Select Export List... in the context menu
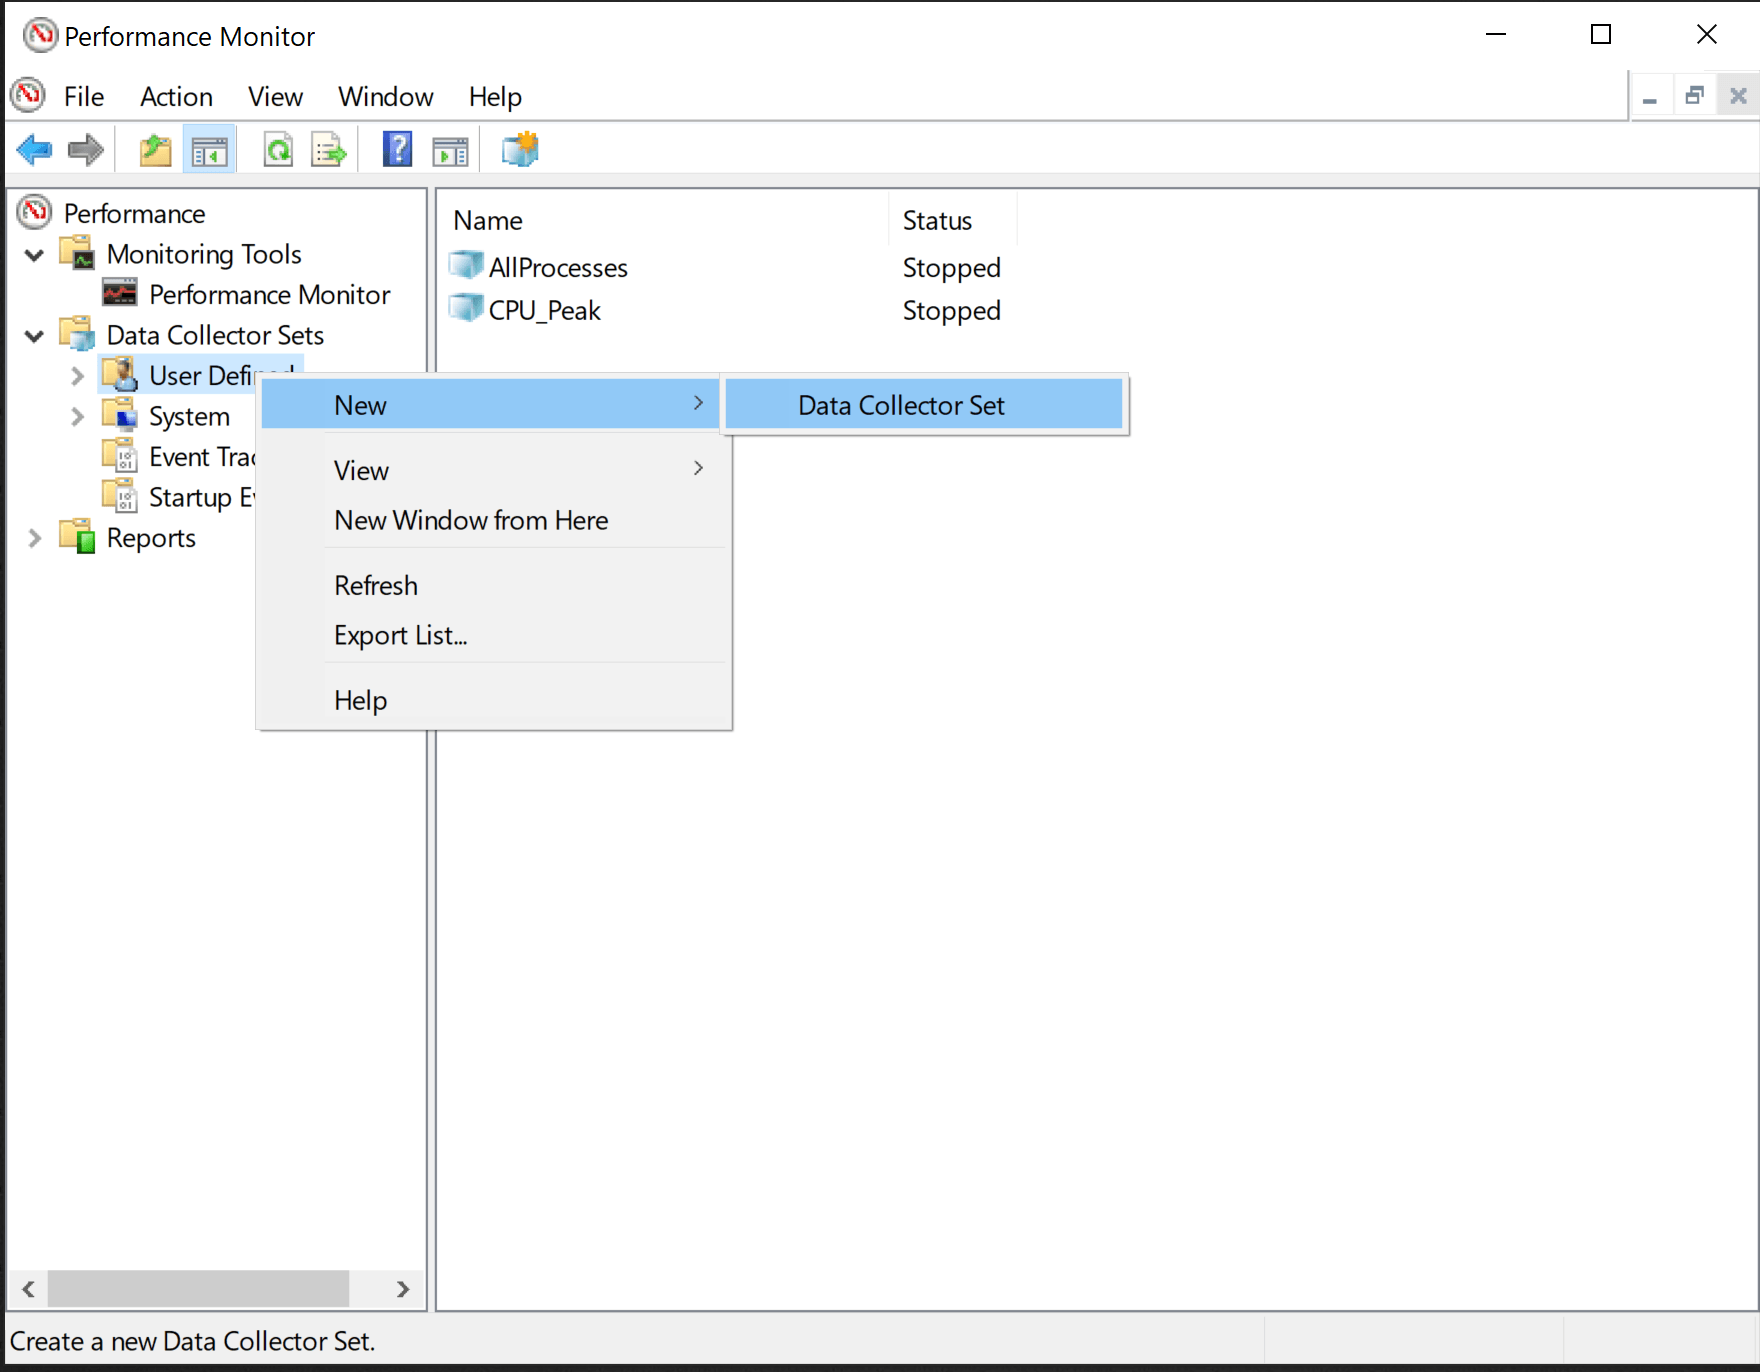 tap(400, 636)
